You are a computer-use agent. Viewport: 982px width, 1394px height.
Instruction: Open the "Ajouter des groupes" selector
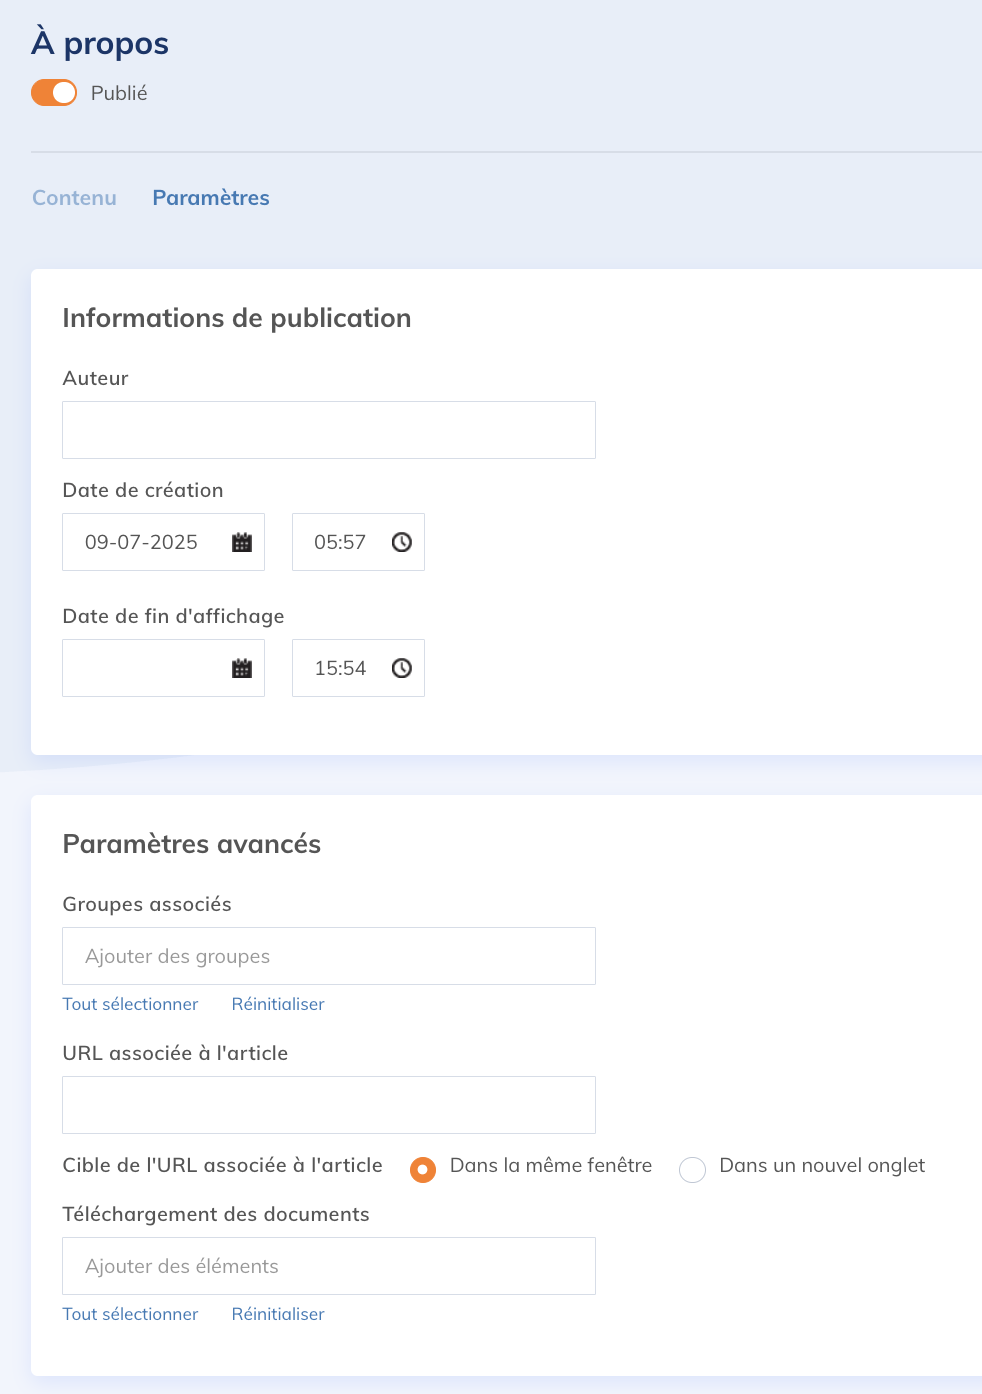click(329, 956)
